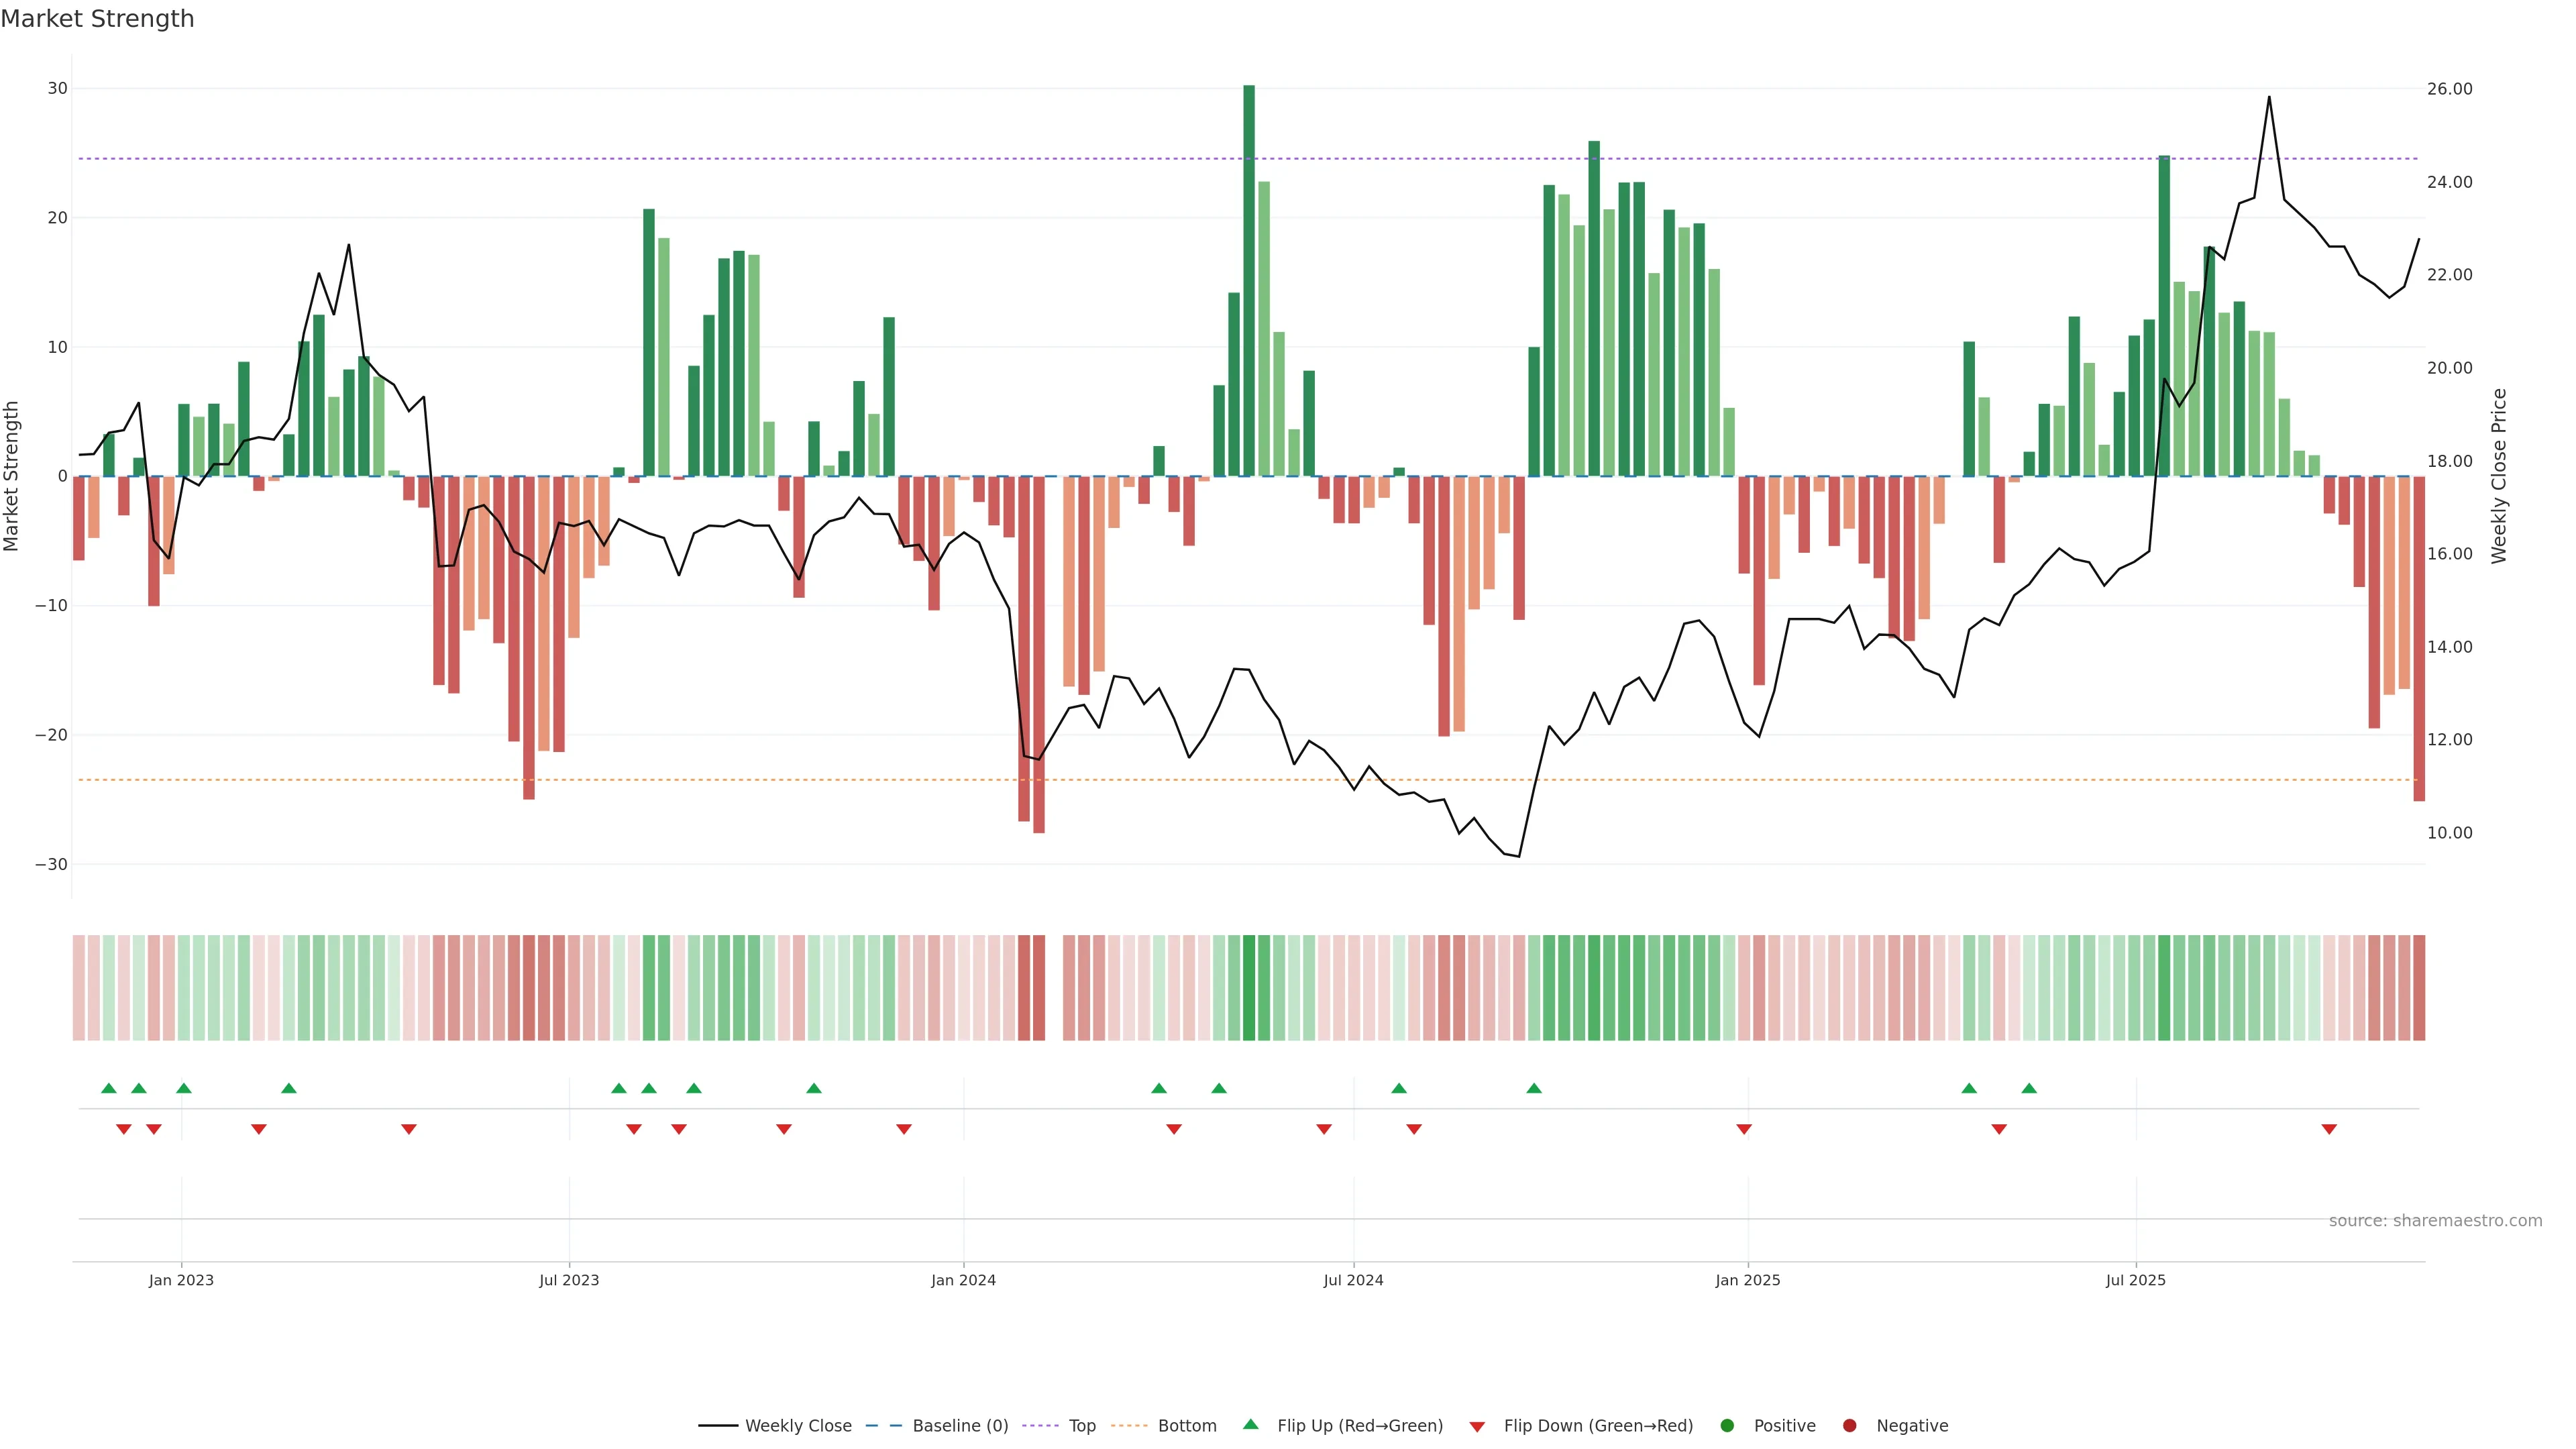Click Flip Up green triangle legend icon

(x=1250, y=1425)
